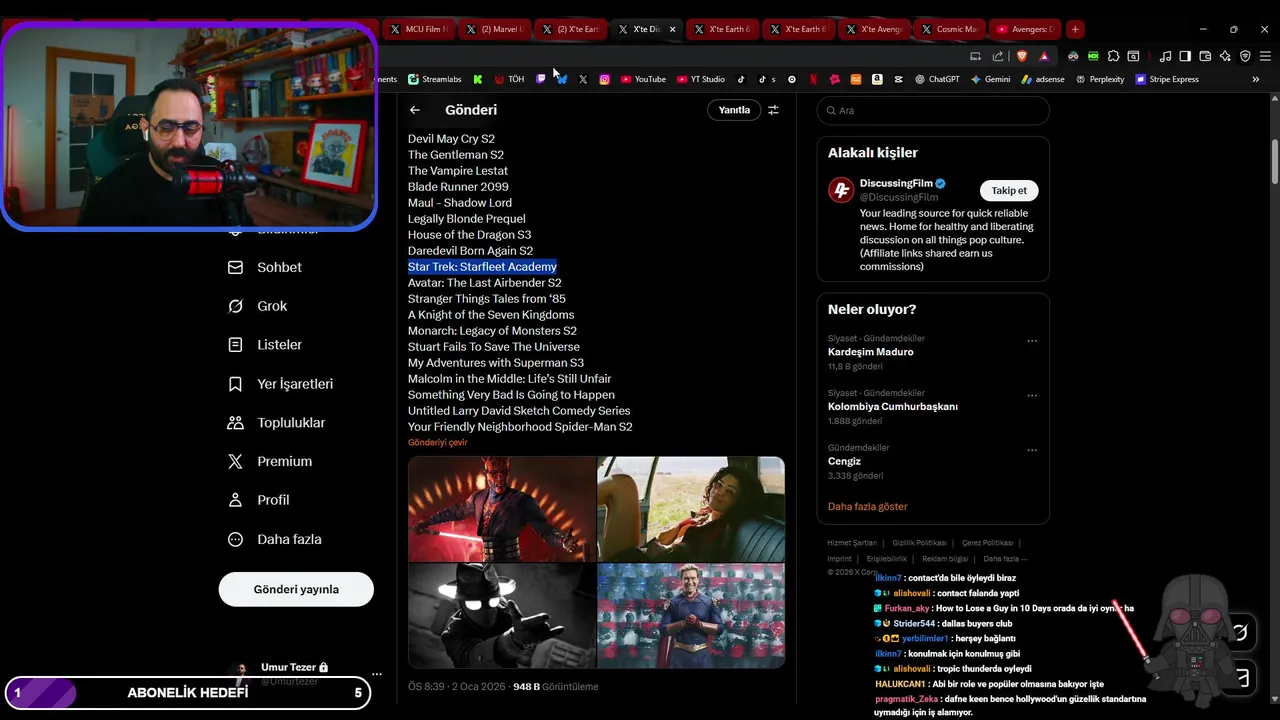Screen dimensions: 1280x720
Task: Click the Topluluklar people icon
Action: coord(235,423)
